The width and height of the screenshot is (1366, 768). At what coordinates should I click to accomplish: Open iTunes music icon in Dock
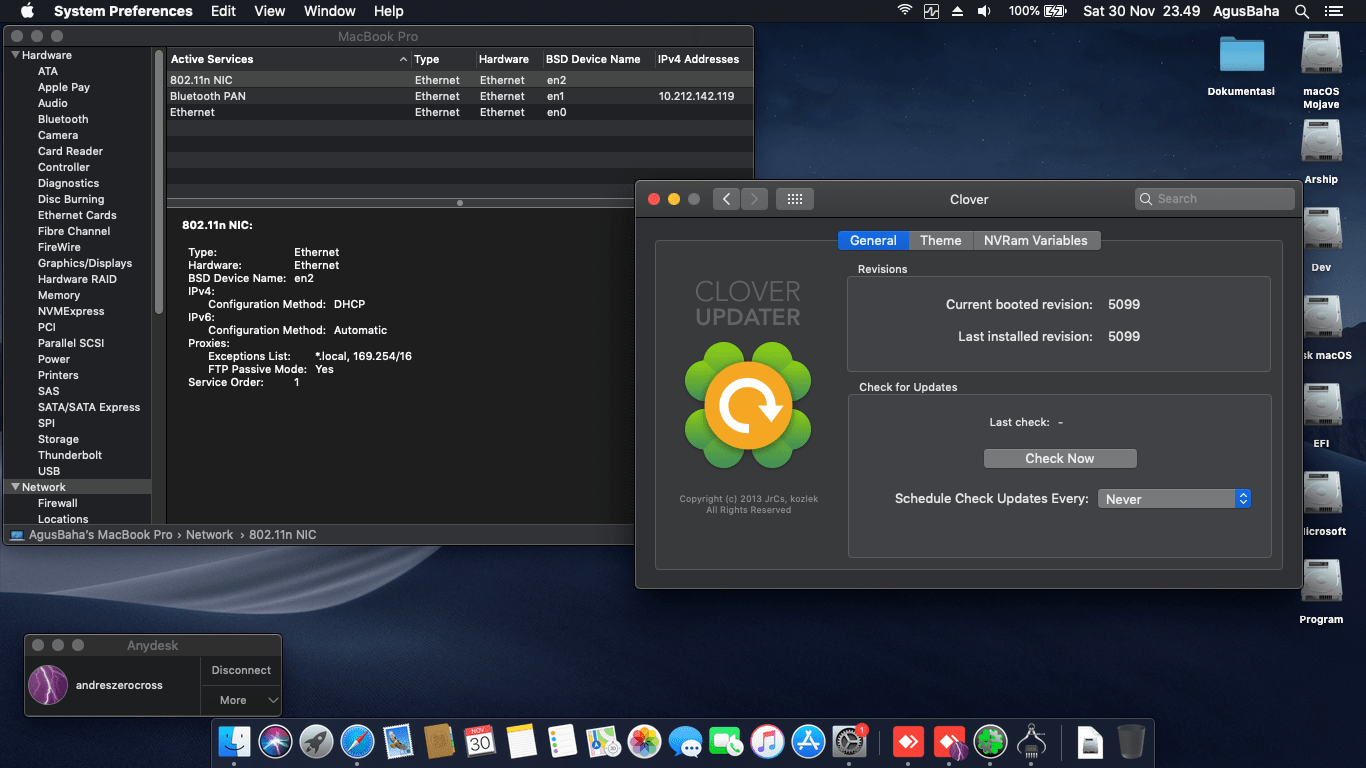(767, 741)
